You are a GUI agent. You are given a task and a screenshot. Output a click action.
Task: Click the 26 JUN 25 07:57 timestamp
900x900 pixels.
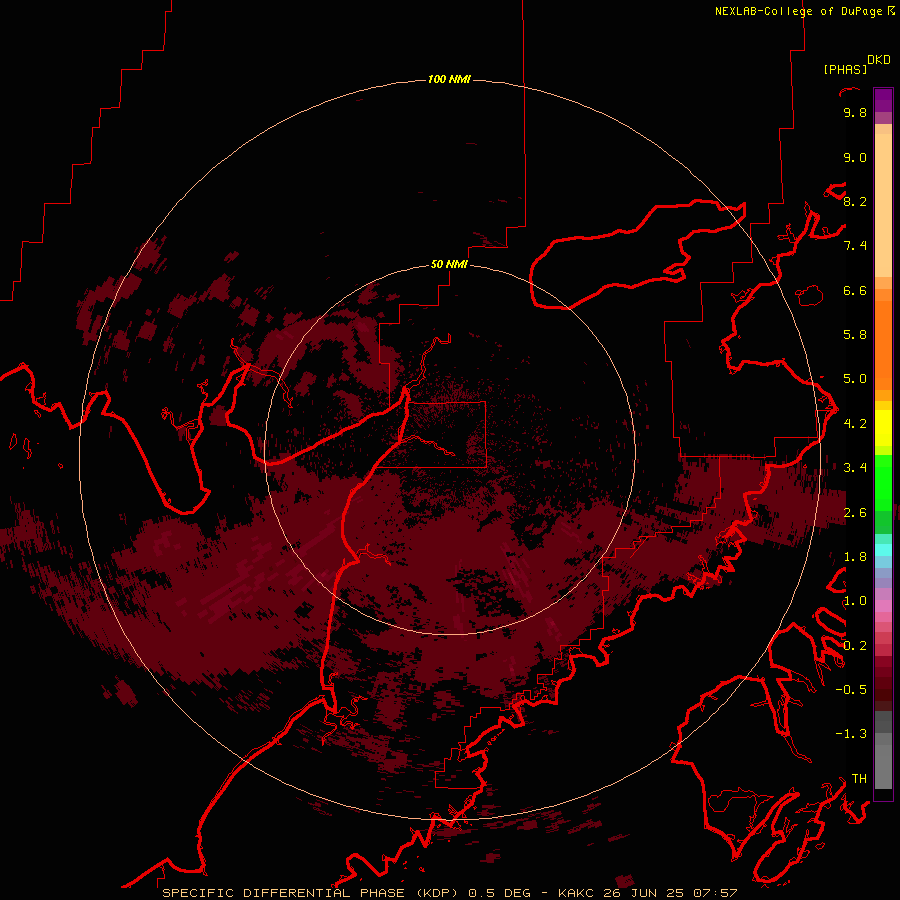[670, 893]
